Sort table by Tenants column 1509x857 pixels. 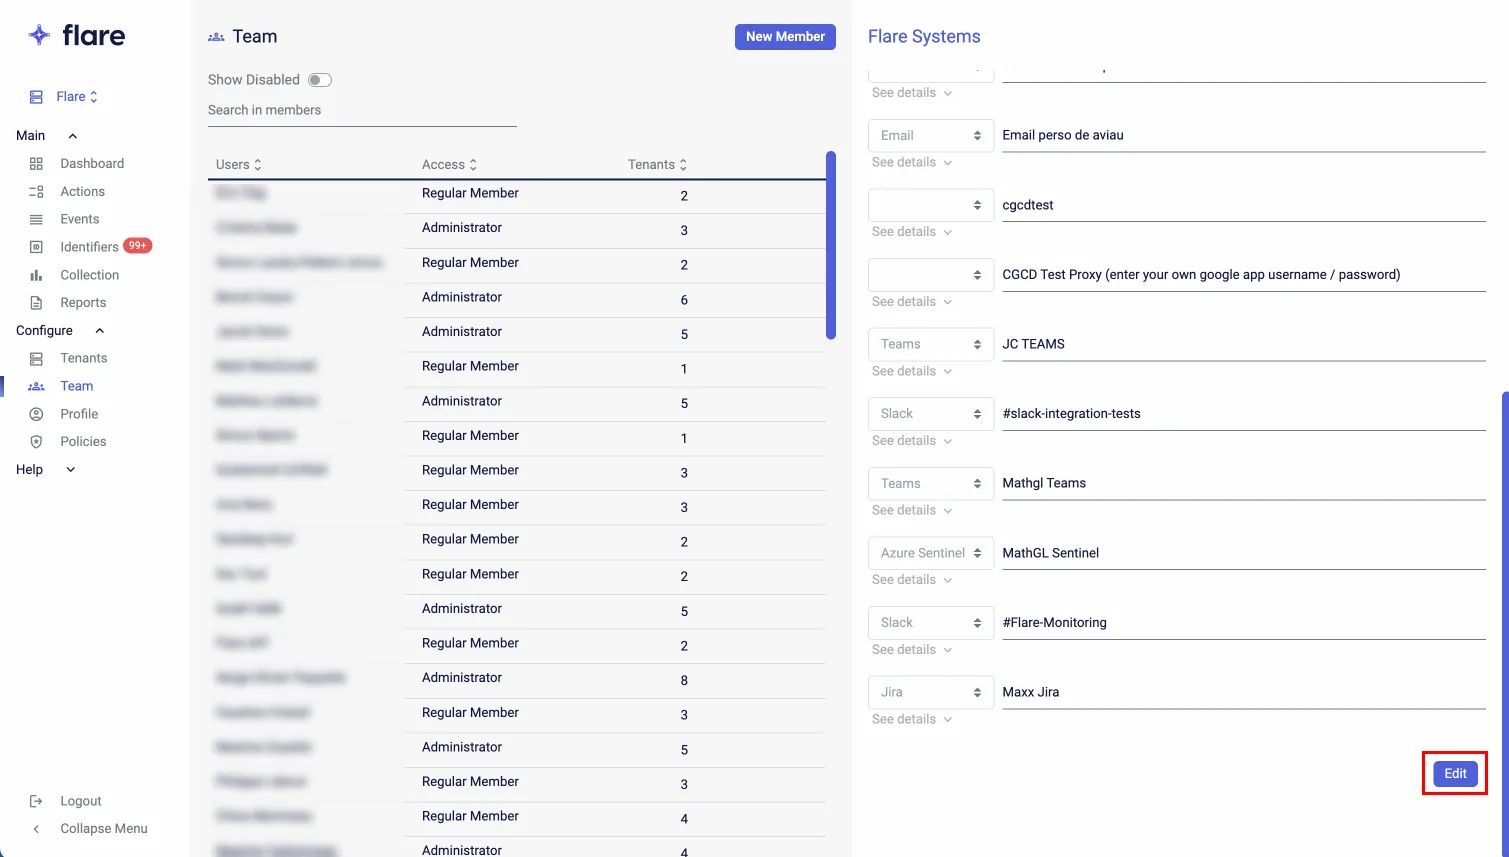click(658, 165)
